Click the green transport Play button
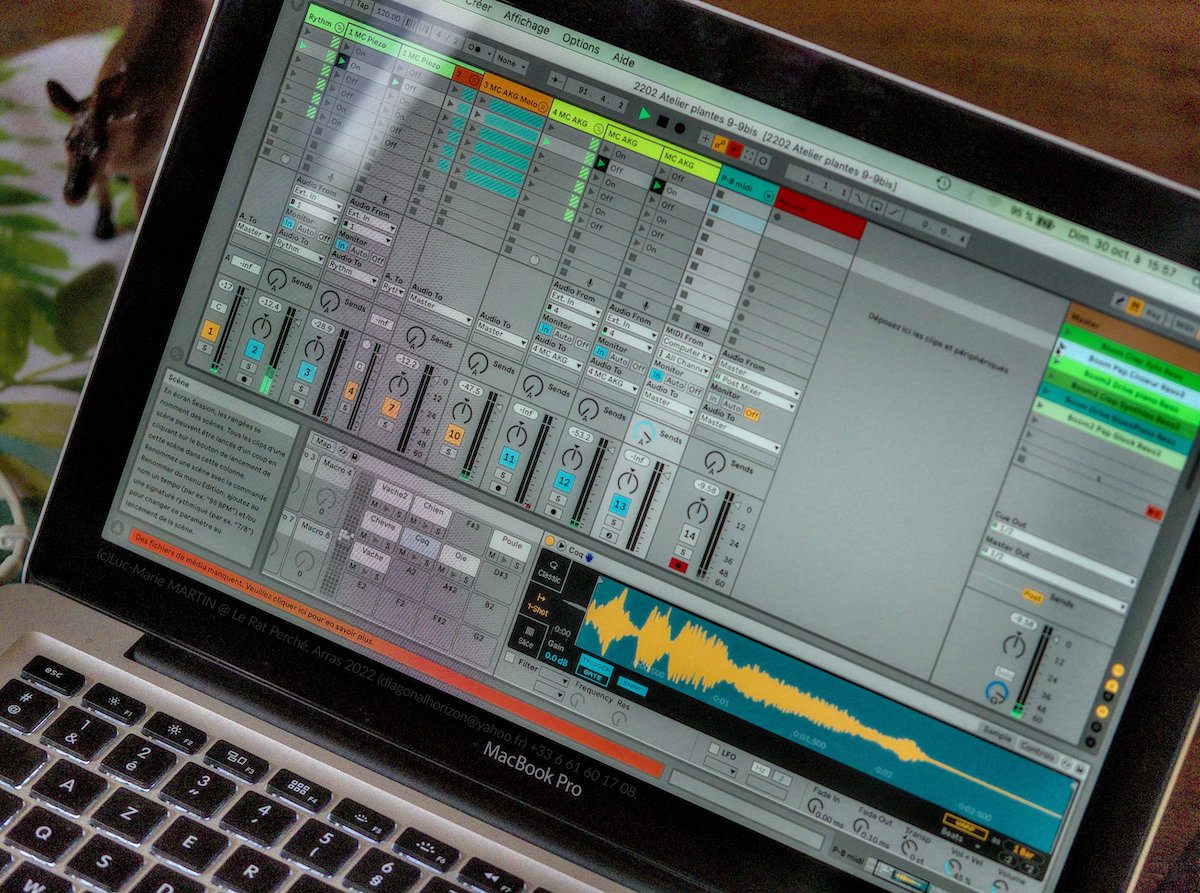 (645, 113)
